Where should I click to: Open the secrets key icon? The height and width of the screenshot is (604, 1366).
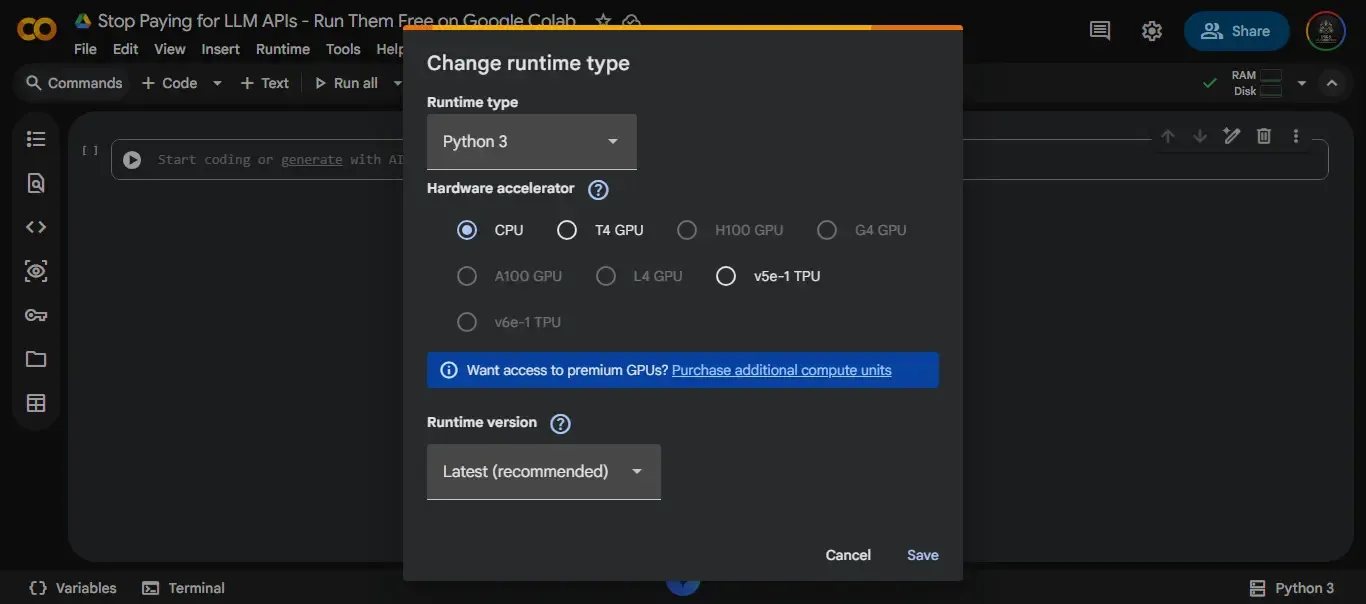pyautogui.click(x=36, y=315)
